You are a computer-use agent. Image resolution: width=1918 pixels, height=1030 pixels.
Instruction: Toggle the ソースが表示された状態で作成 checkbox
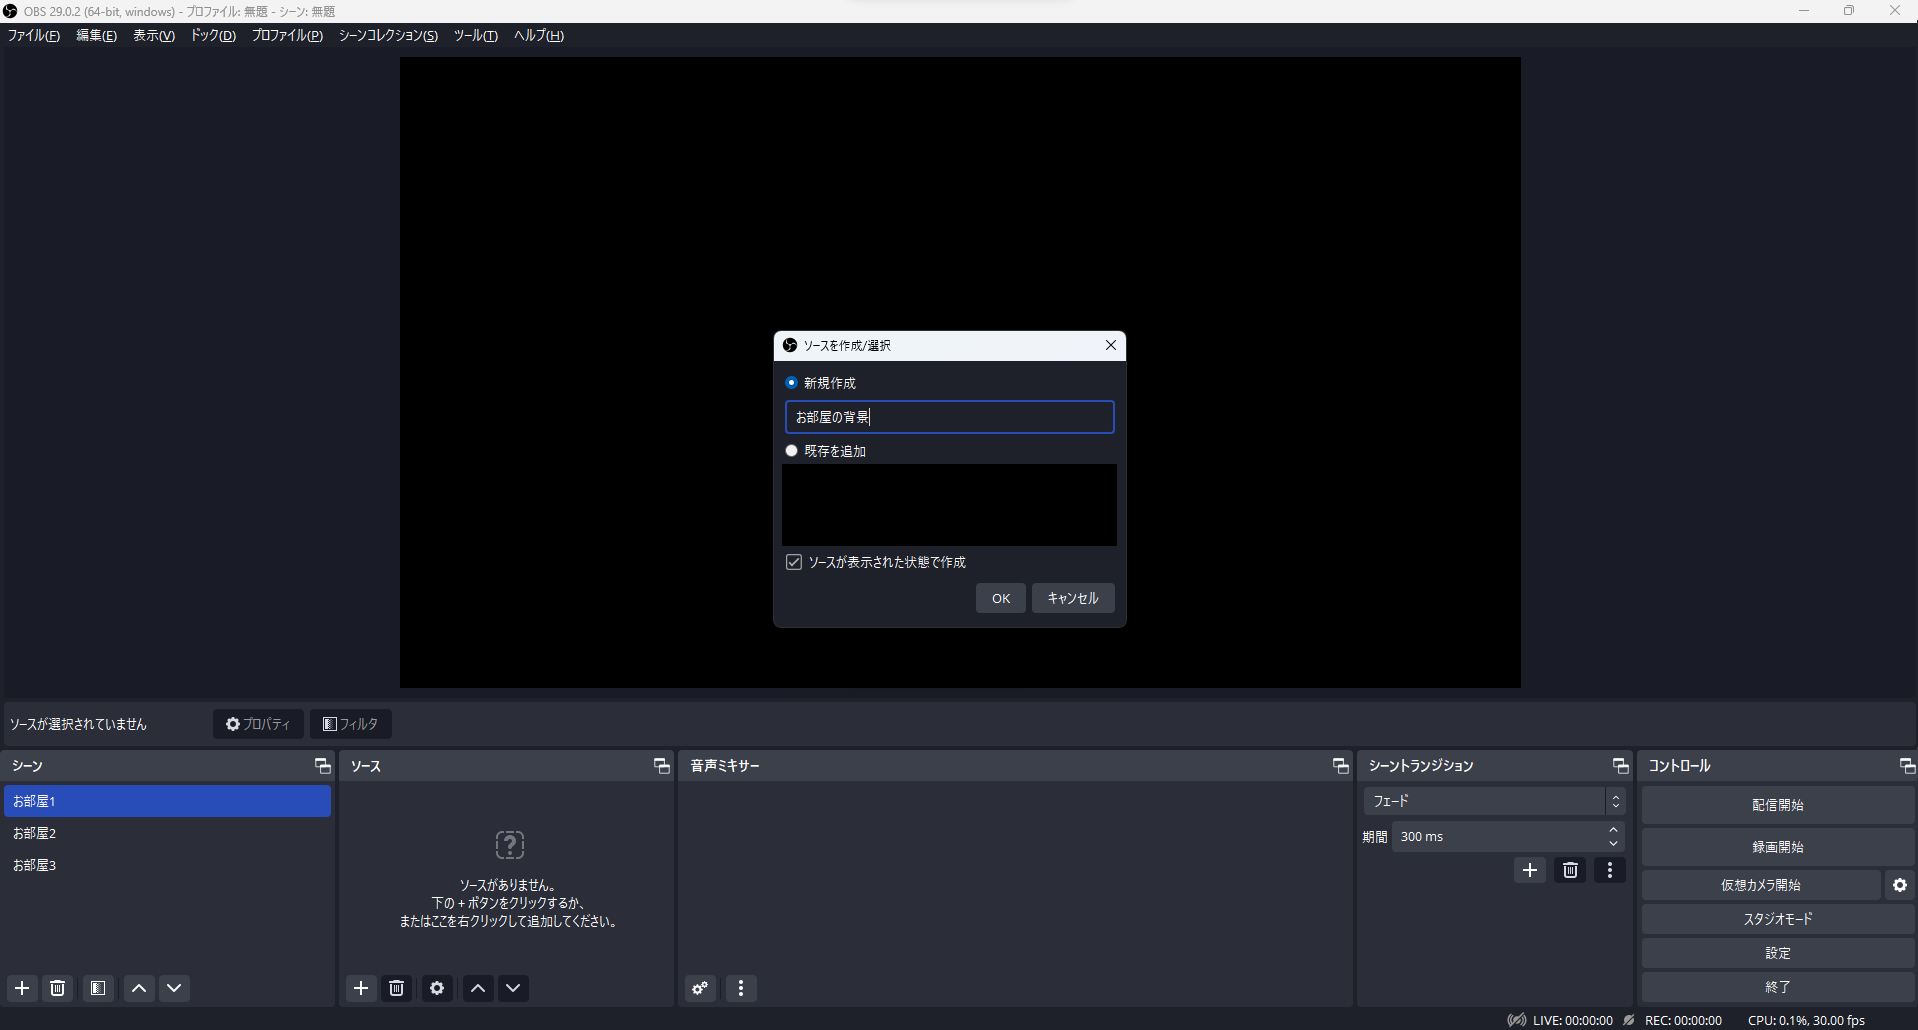click(x=794, y=562)
